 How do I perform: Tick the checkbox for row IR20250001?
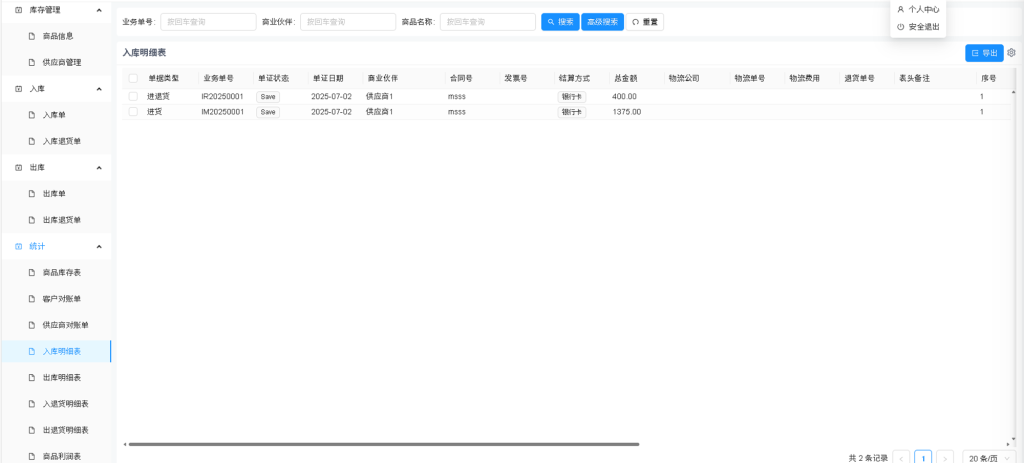click(133, 96)
